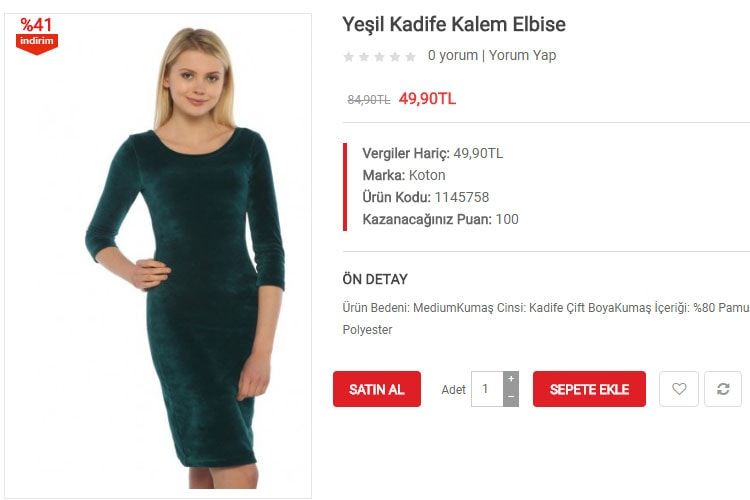Click the %41 indirim discount badge
The width and height of the screenshot is (750, 500).
point(37,36)
